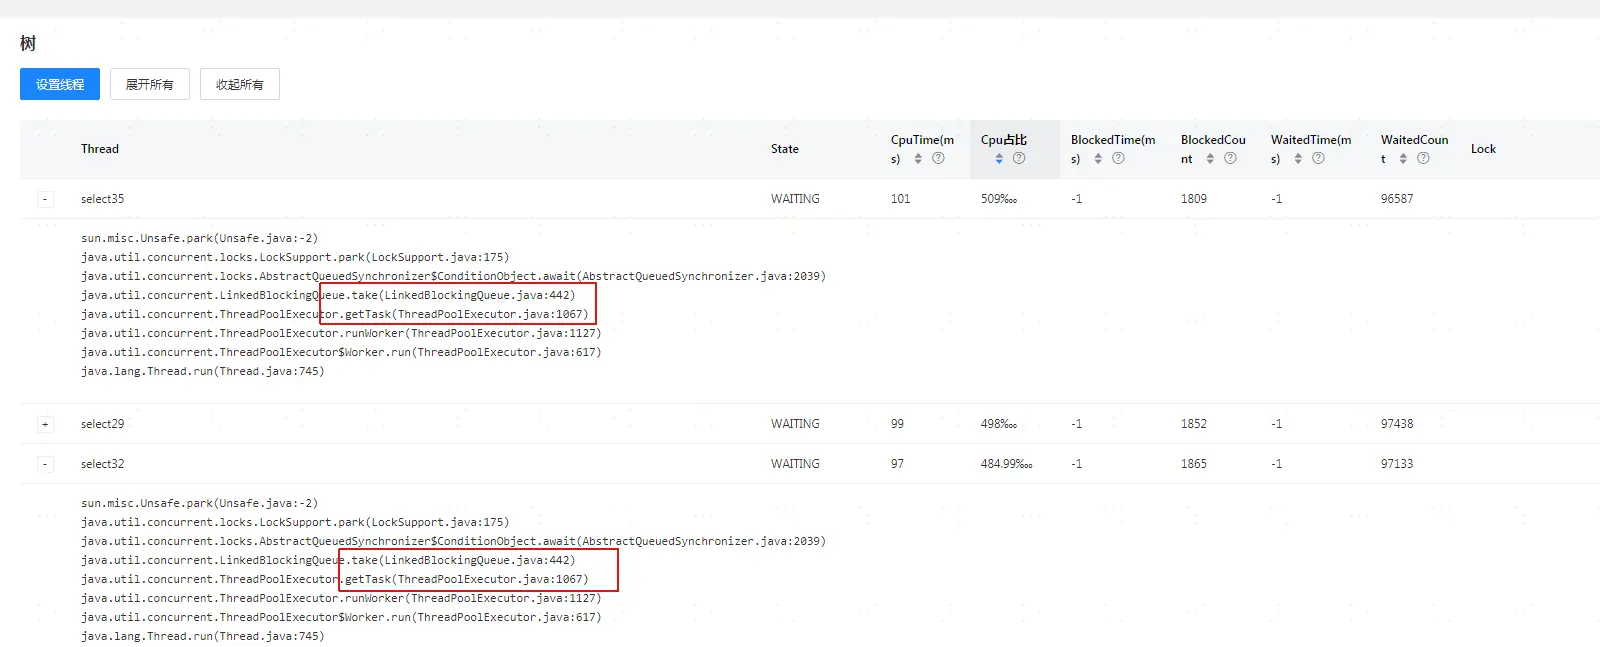Select the thread name select35
1600x647 pixels.
(103, 199)
